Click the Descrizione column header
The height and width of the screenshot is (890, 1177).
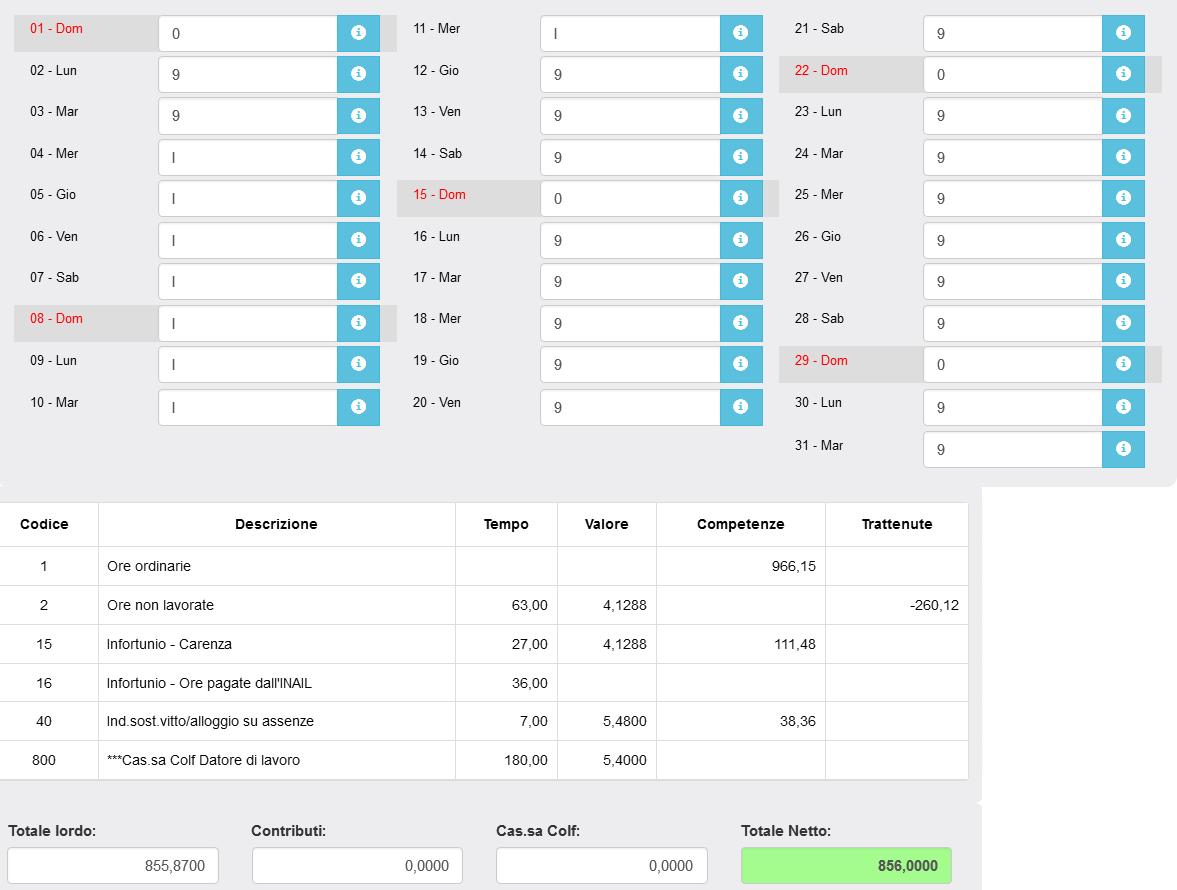pyautogui.click(x=276, y=524)
